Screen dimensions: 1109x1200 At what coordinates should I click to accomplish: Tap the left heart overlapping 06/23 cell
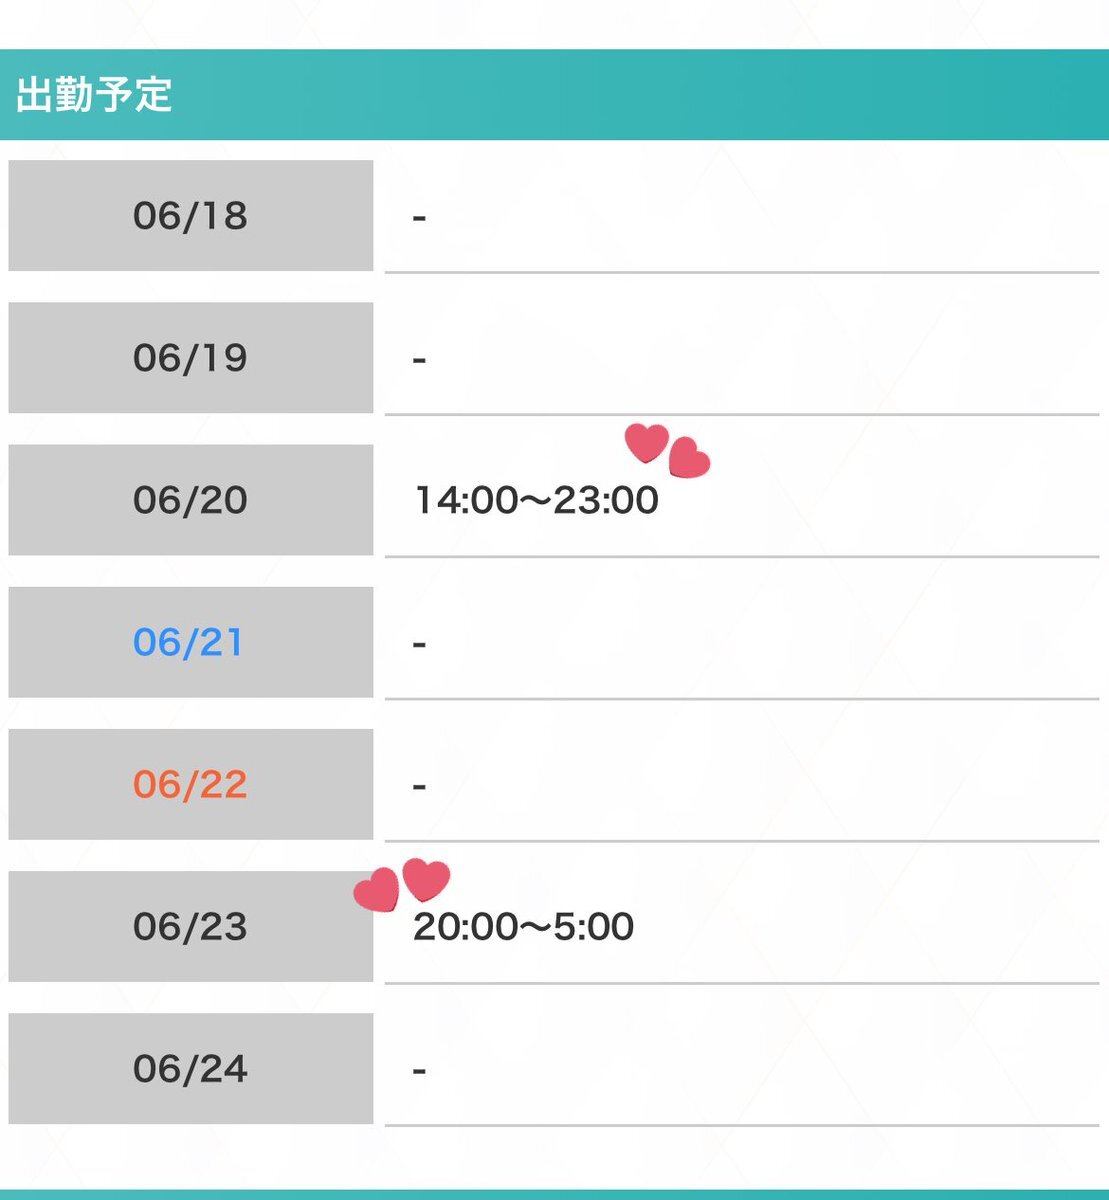tap(376, 890)
